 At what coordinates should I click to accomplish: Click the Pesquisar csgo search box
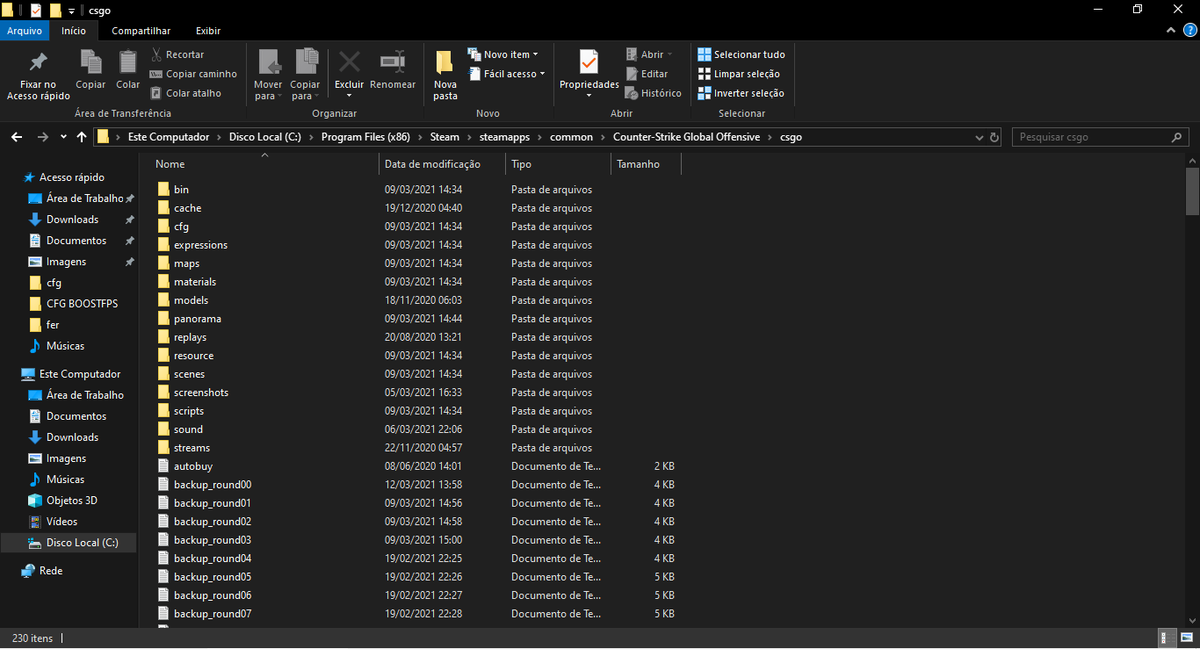coord(1101,137)
